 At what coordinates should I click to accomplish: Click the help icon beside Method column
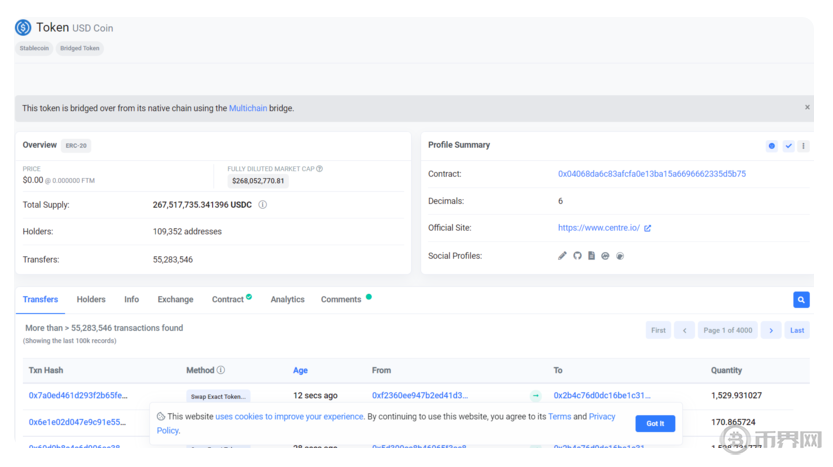[x=221, y=370]
